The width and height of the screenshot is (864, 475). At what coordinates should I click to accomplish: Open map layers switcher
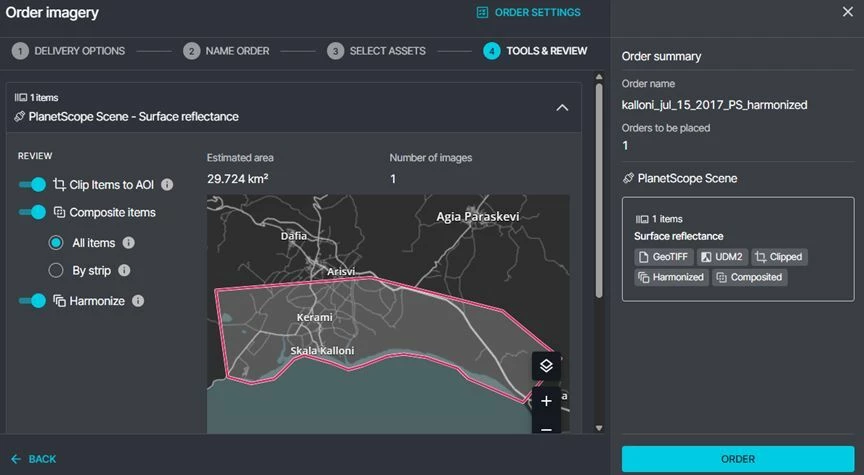(546, 366)
